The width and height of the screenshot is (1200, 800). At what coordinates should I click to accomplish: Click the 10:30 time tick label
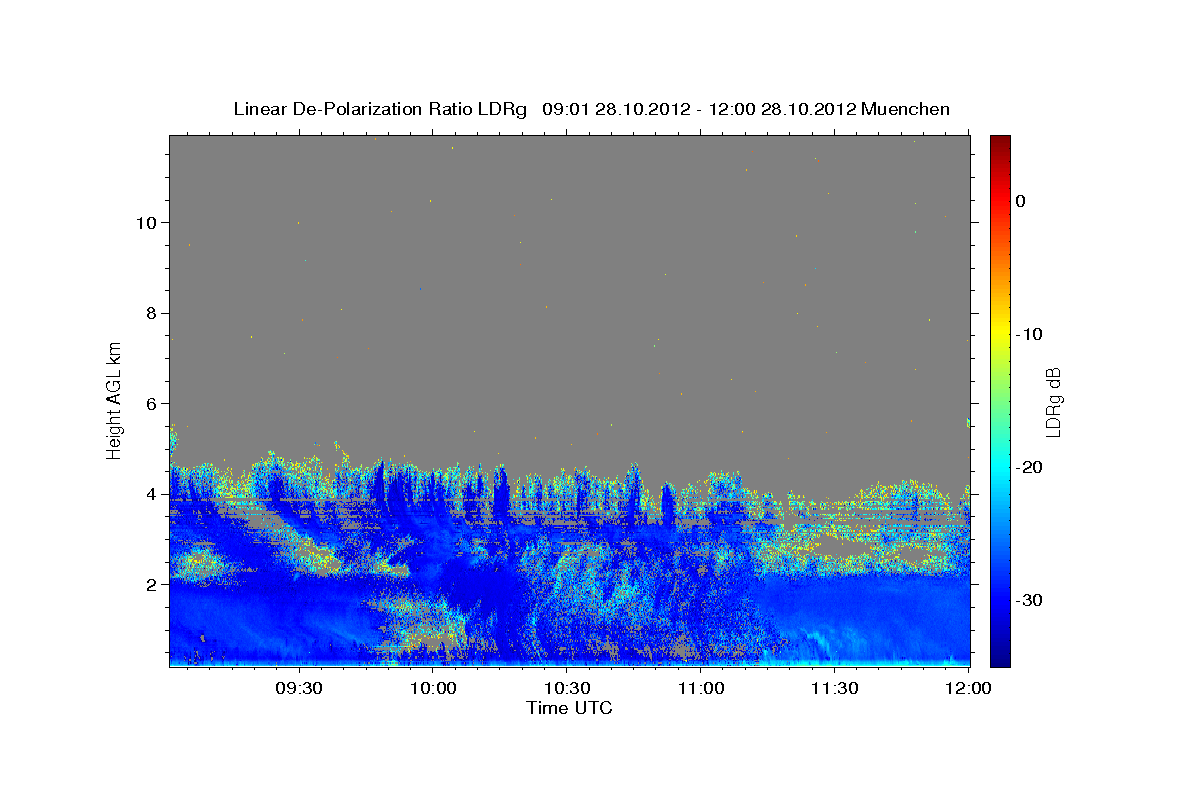(567, 689)
